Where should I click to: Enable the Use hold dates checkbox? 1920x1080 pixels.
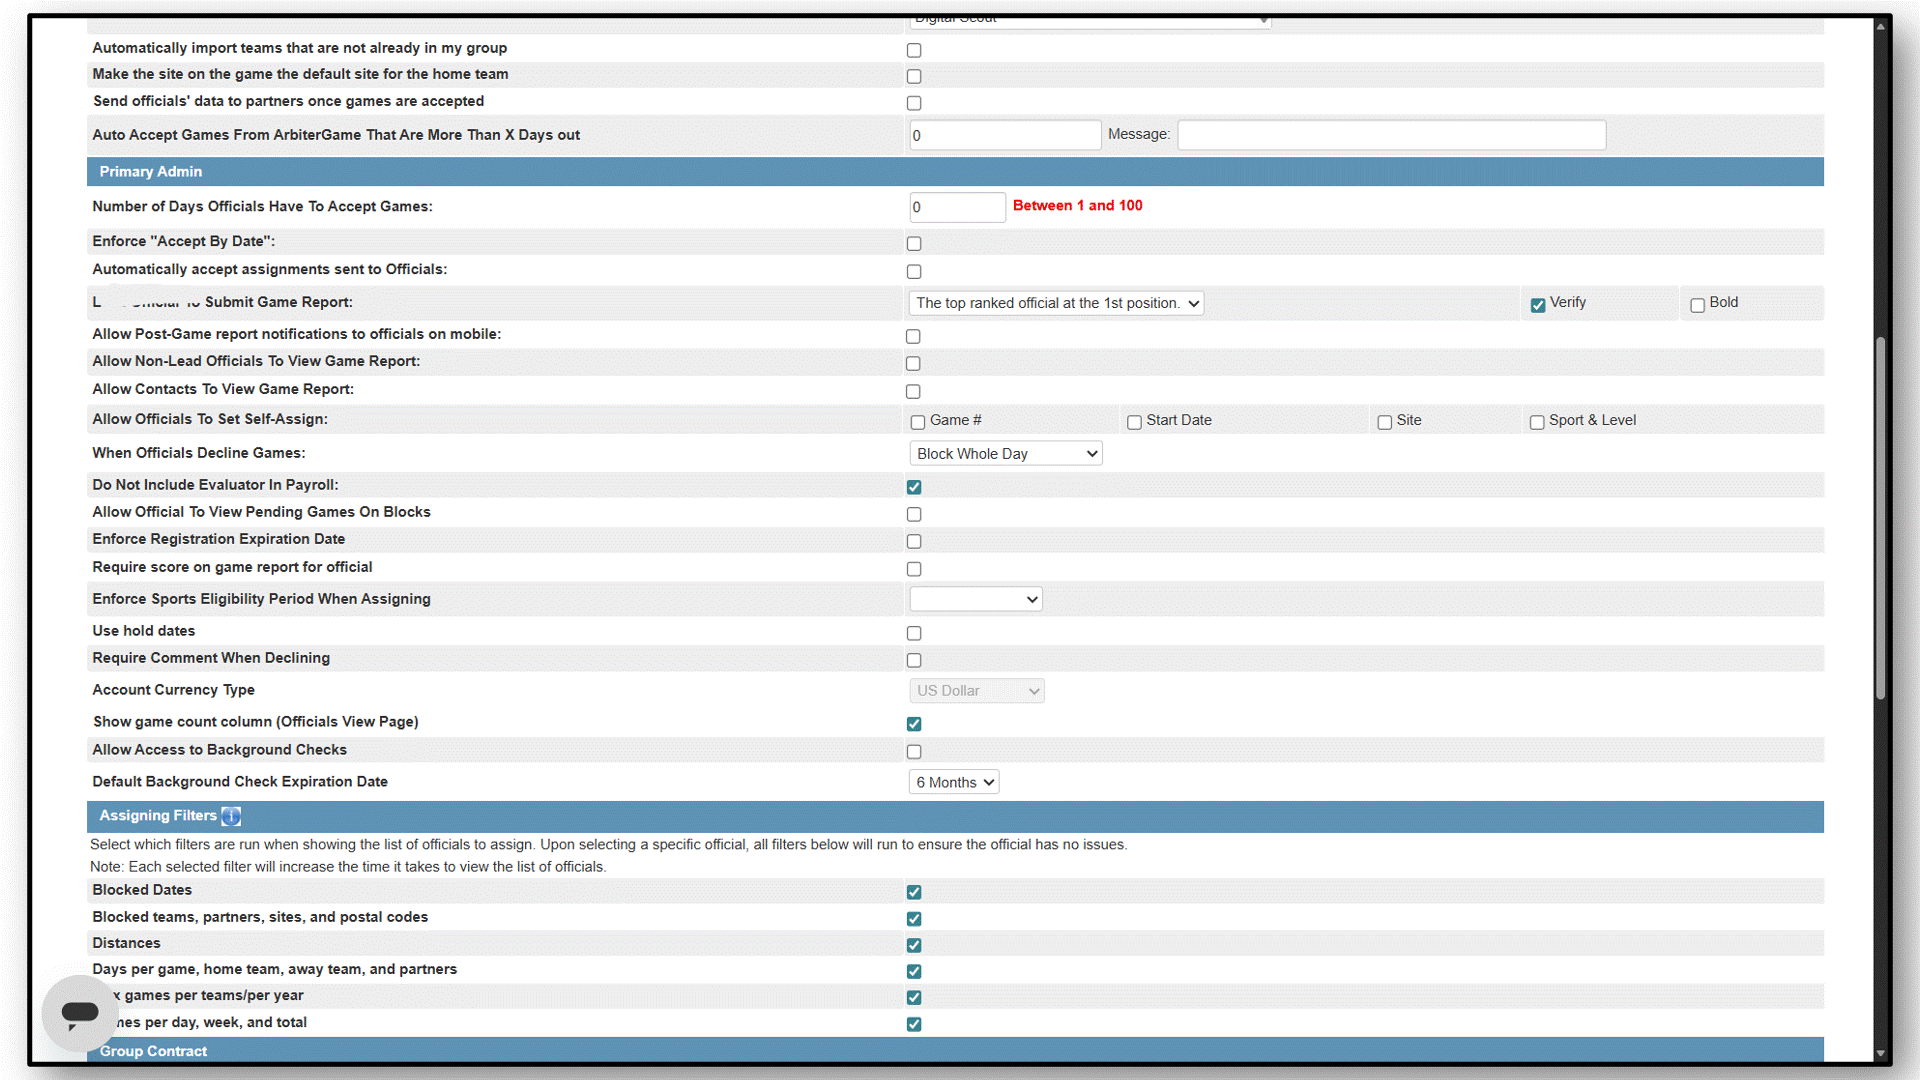tap(914, 633)
